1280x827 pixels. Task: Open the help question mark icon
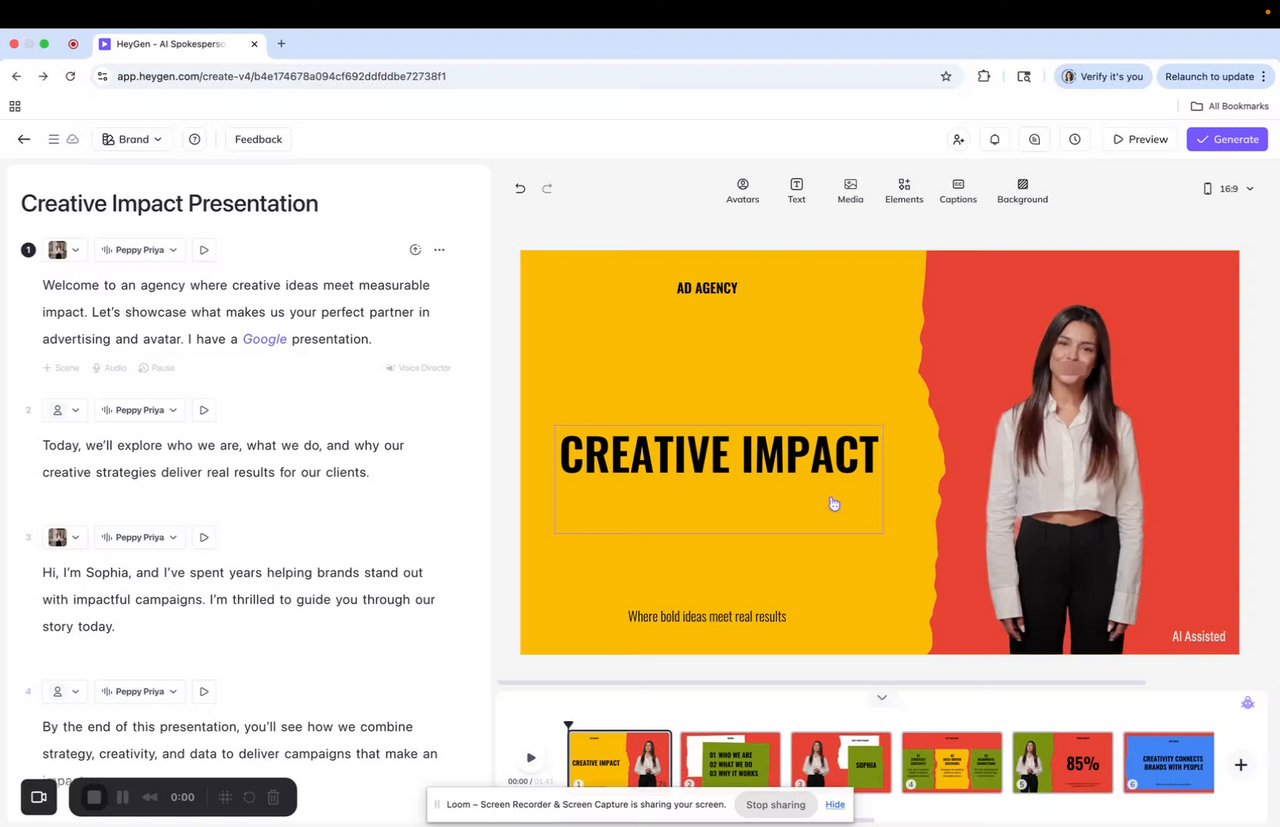pyautogui.click(x=195, y=139)
